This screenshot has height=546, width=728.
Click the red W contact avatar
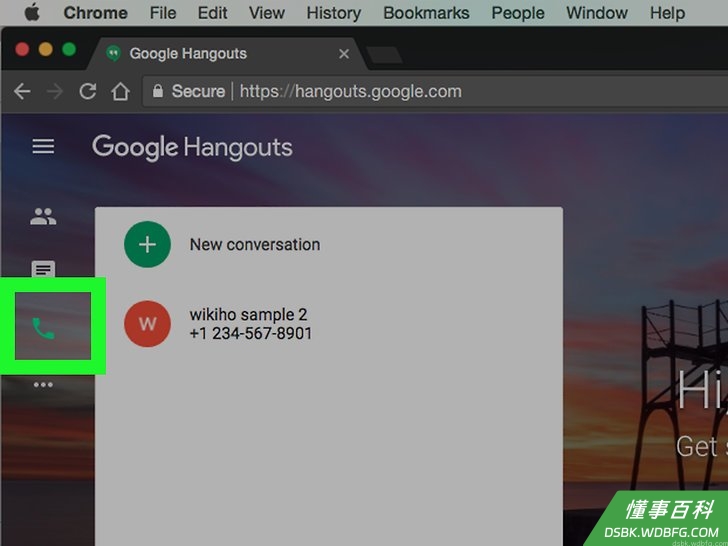[147, 324]
